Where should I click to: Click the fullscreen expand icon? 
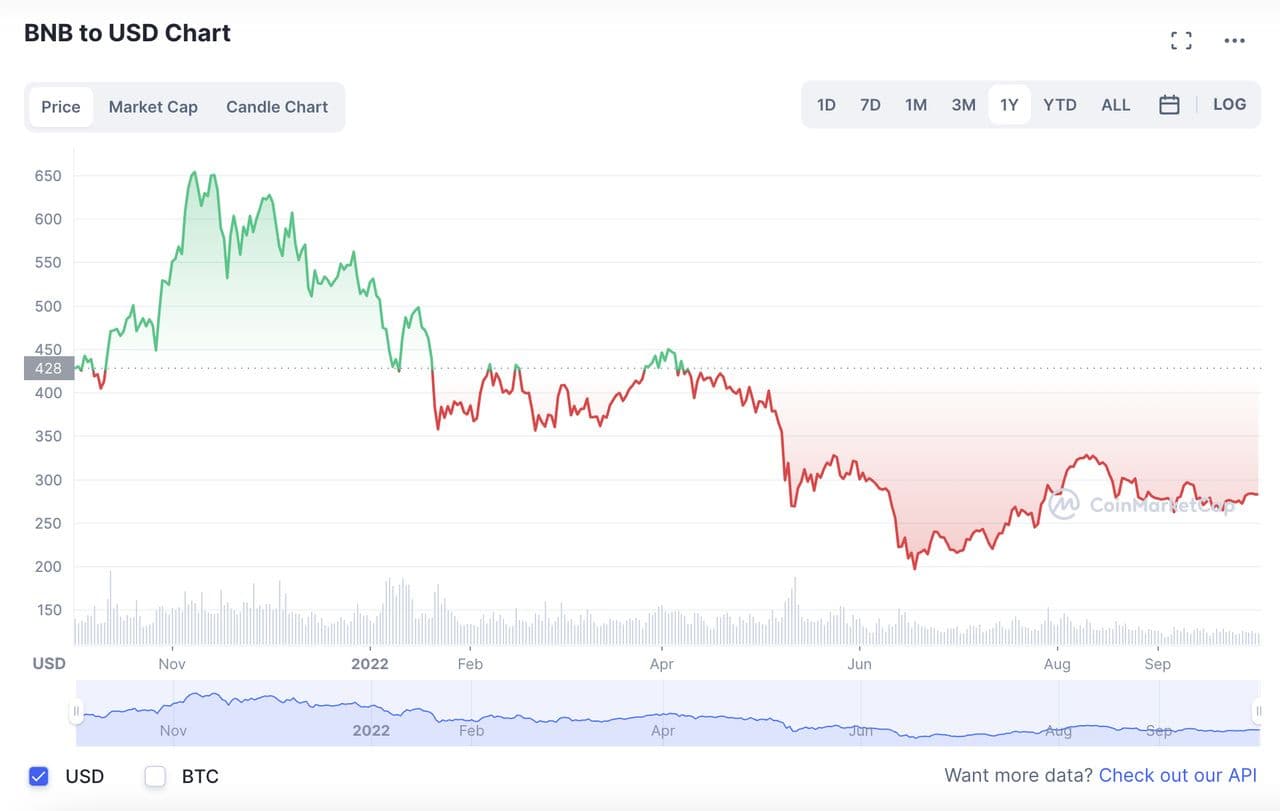tap(1181, 40)
